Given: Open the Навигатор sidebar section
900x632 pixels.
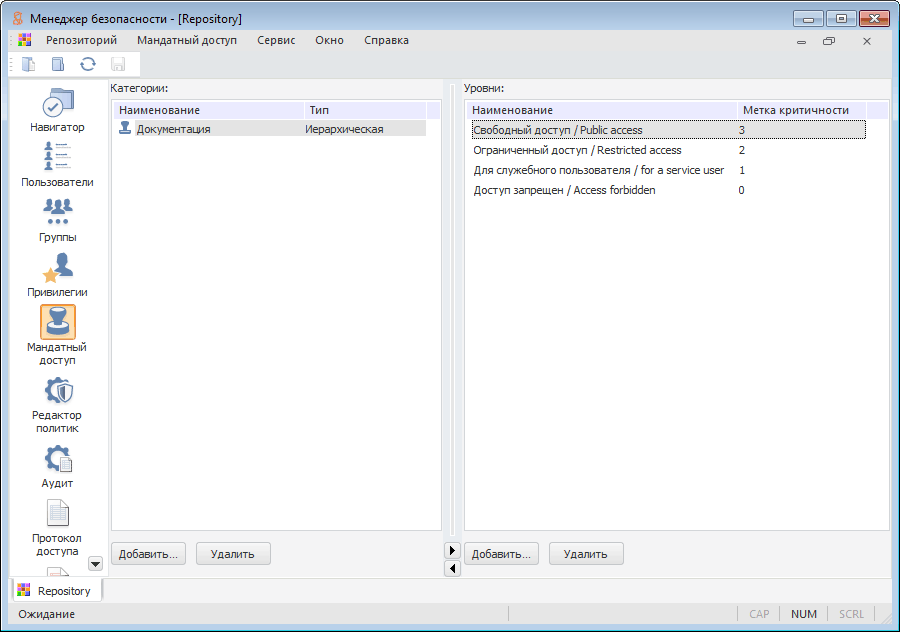Looking at the screenshot, I should [x=57, y=110].
